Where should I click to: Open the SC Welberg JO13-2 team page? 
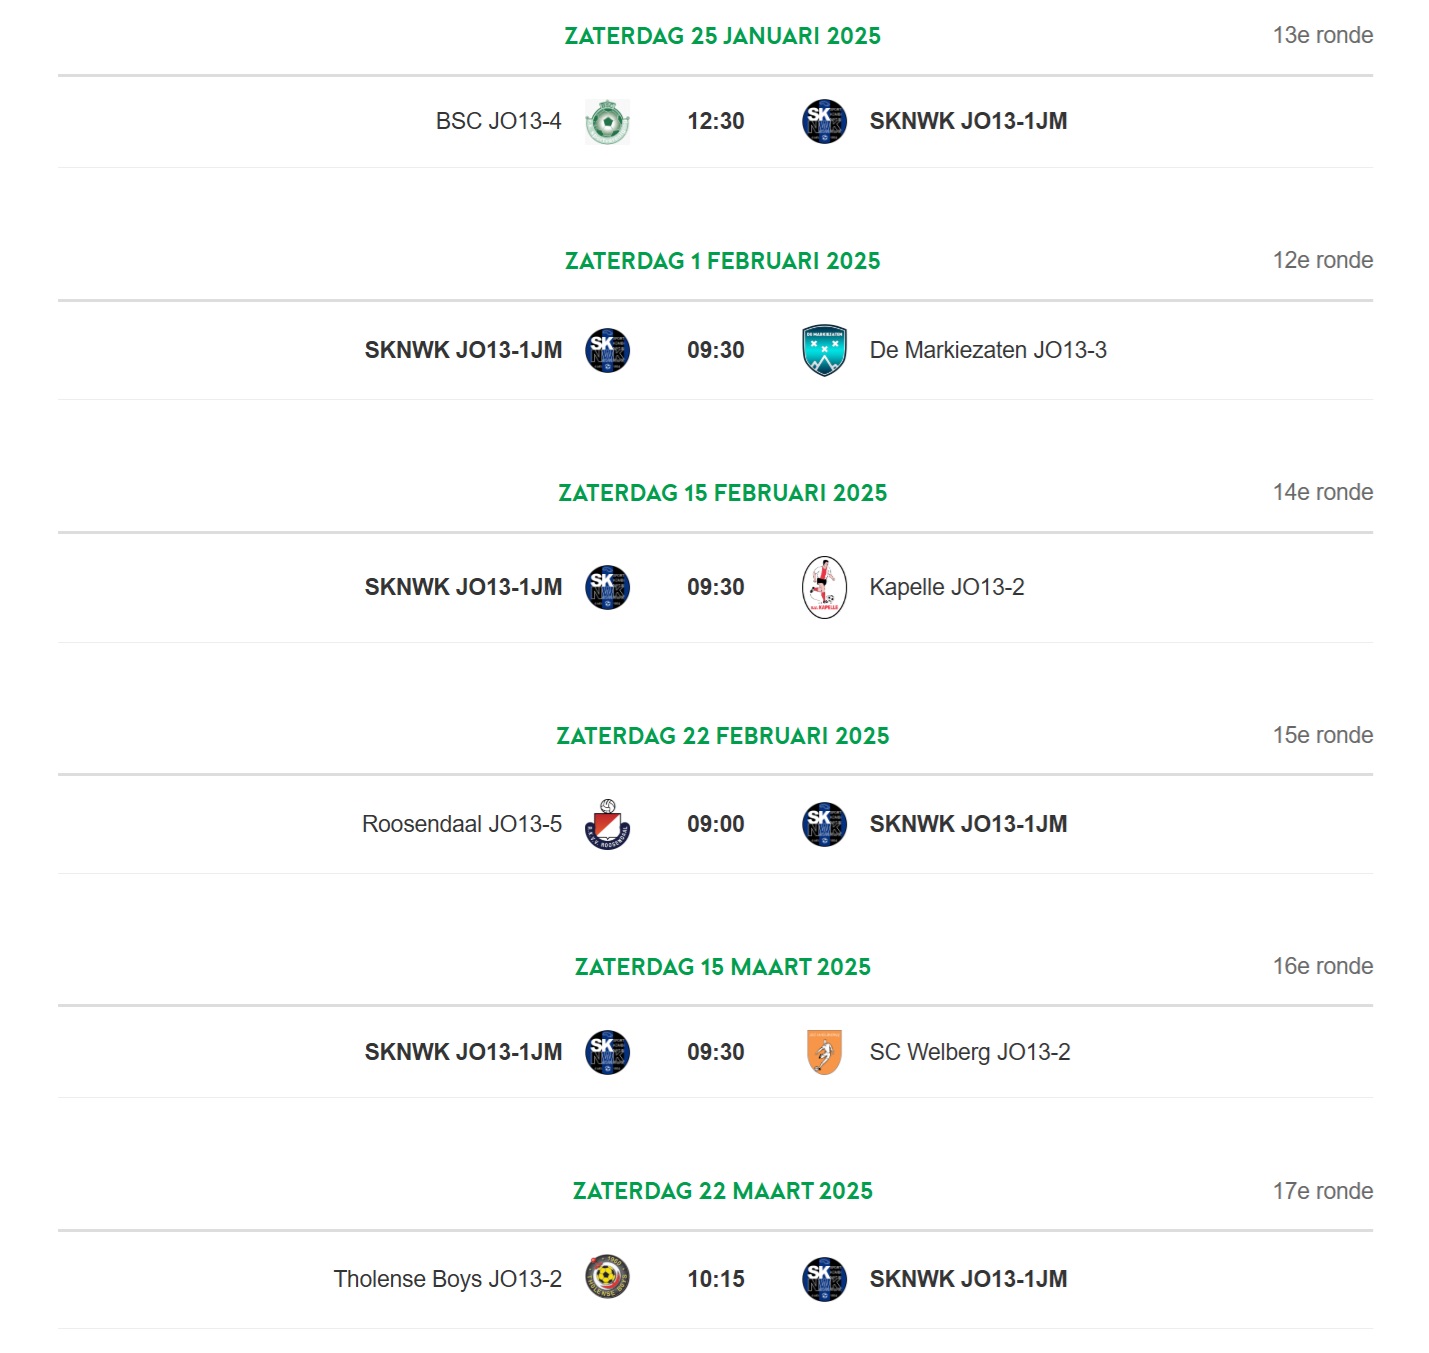(x=970, y=1052)
